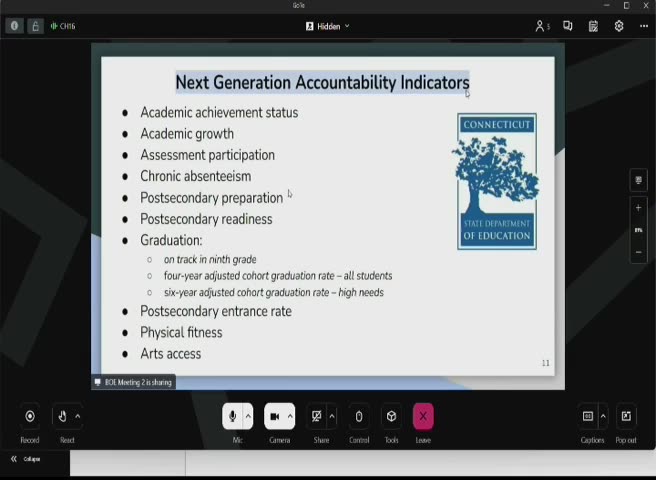Toggle the Mic button
The height and width of the screenshot is (480, 656).
pyautogui.click(x=232, y=416)
